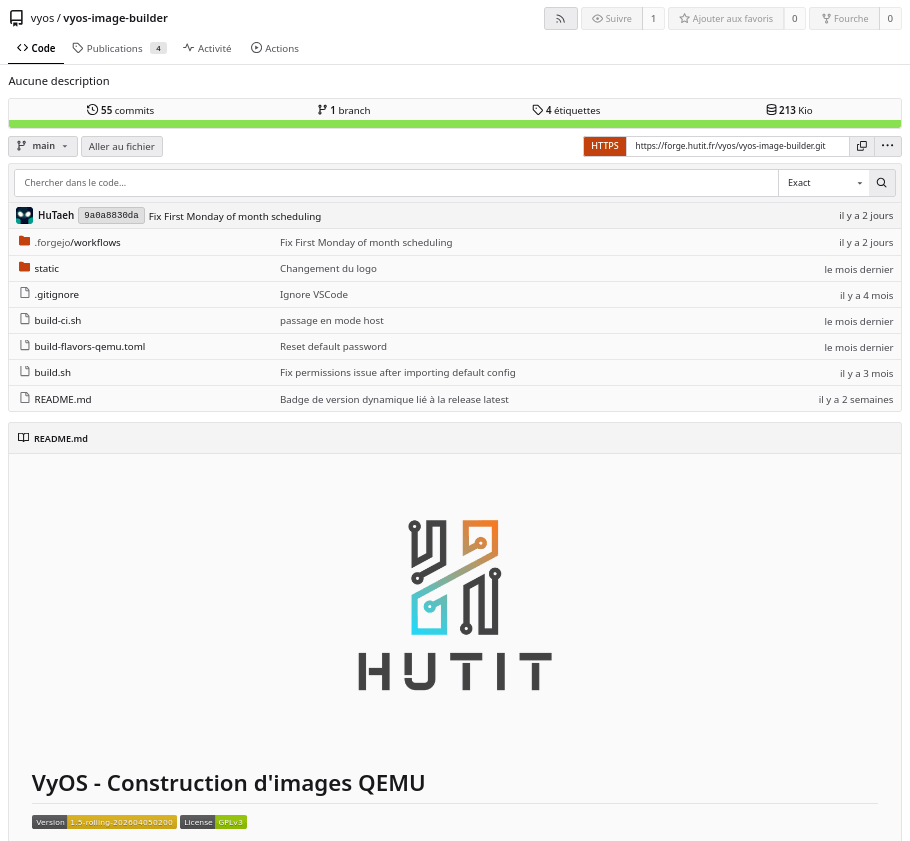Click the code search magnifier icon
The image size is (910, 841).
tap(882, 183)
